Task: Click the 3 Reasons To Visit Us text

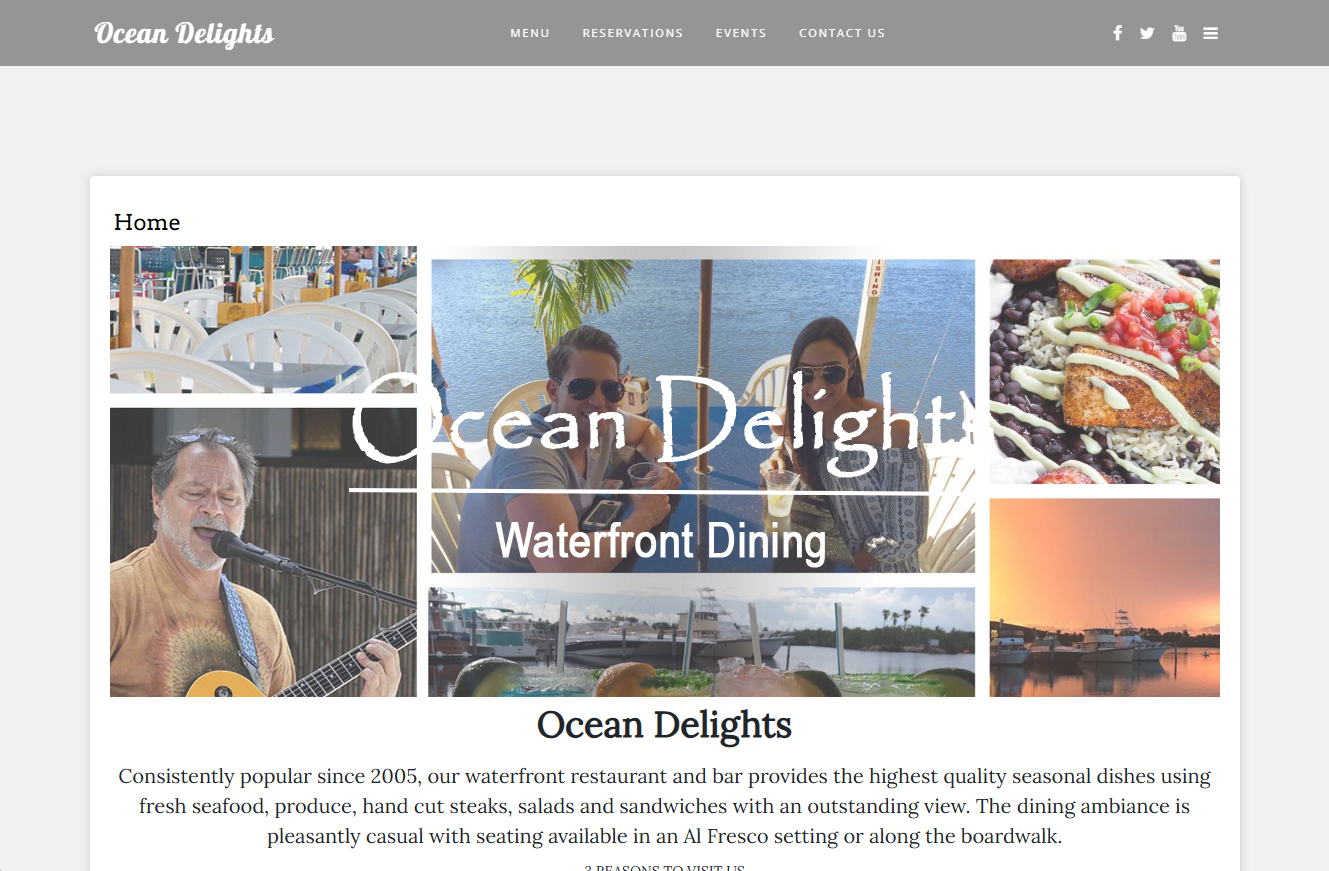Action: [x=664, y=867]
